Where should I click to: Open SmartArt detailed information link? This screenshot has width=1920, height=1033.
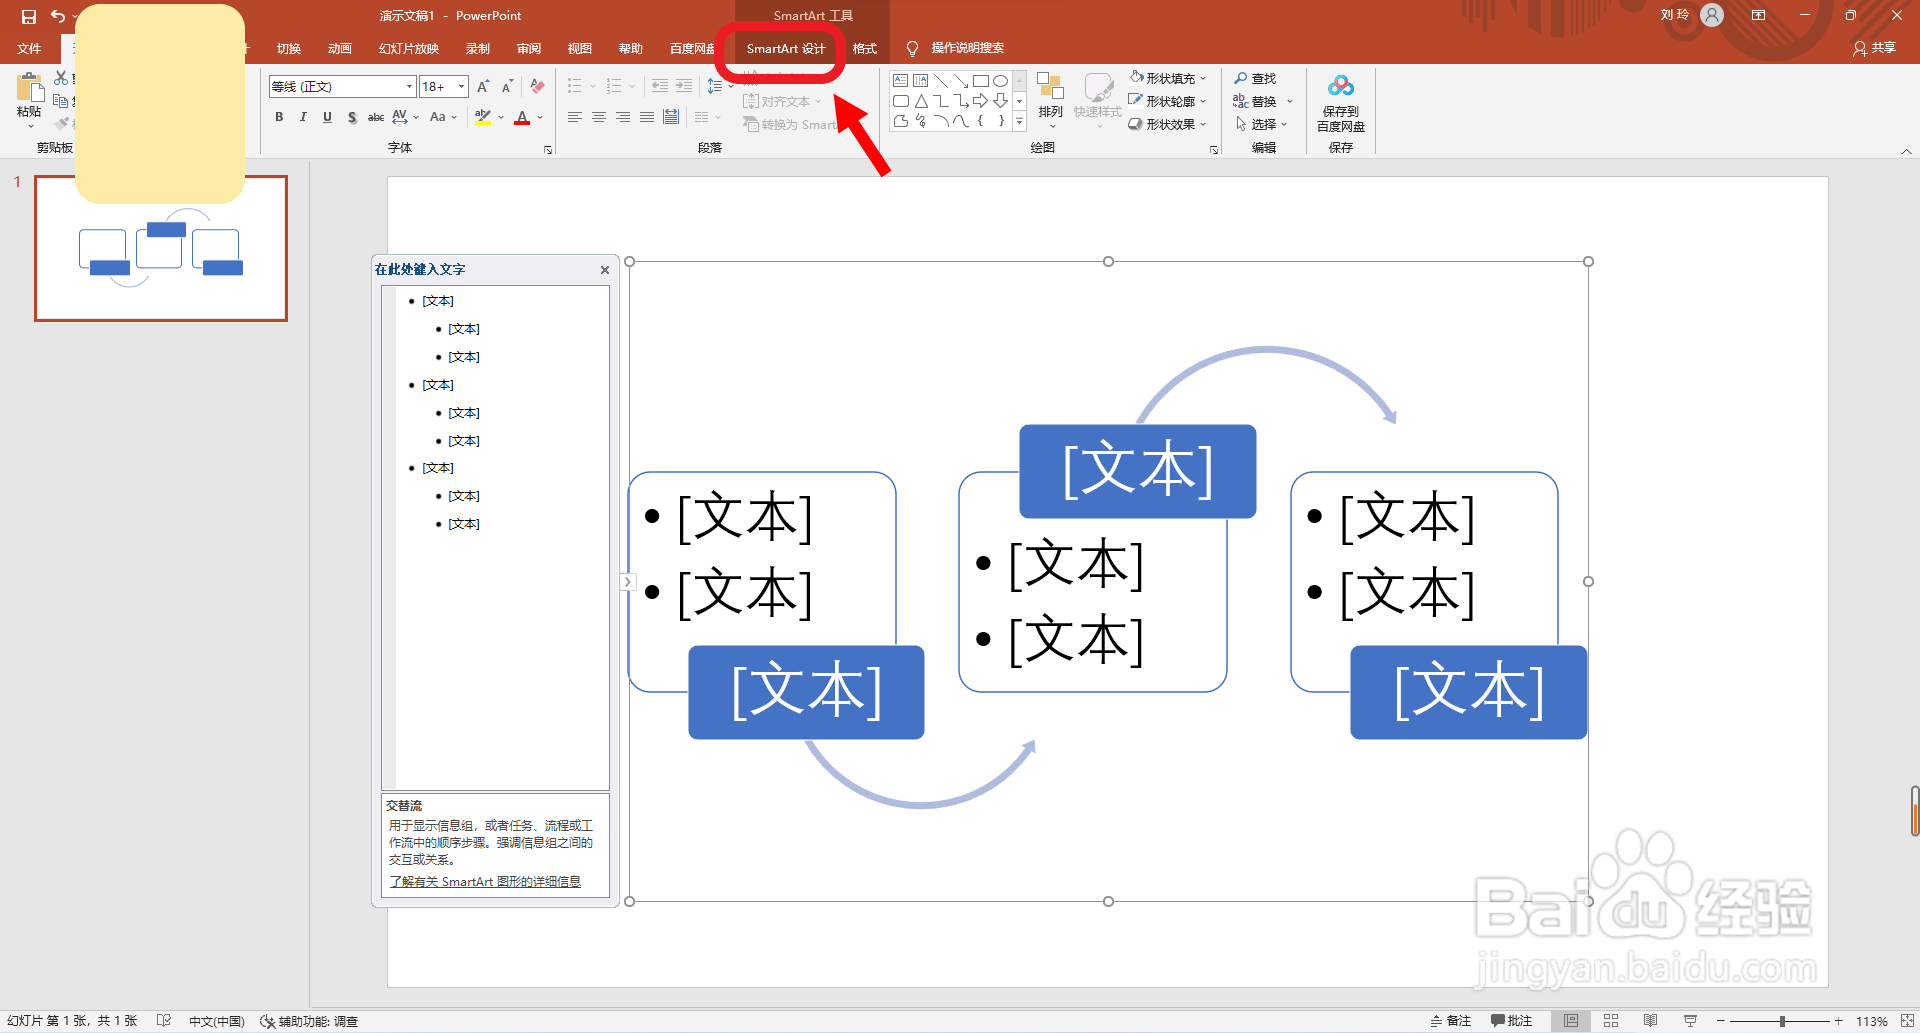[485, 881]
